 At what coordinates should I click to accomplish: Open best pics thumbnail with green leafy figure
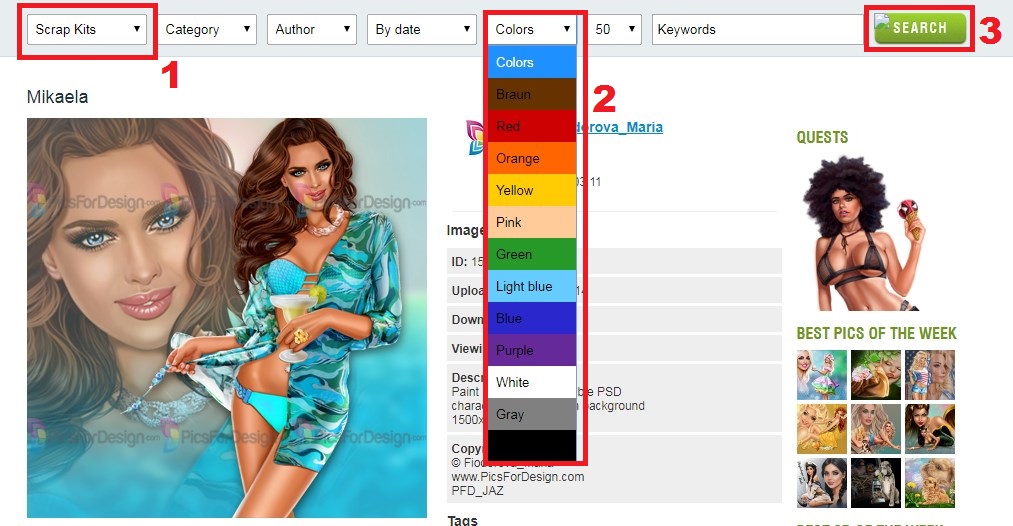click(x=875, y=375)
